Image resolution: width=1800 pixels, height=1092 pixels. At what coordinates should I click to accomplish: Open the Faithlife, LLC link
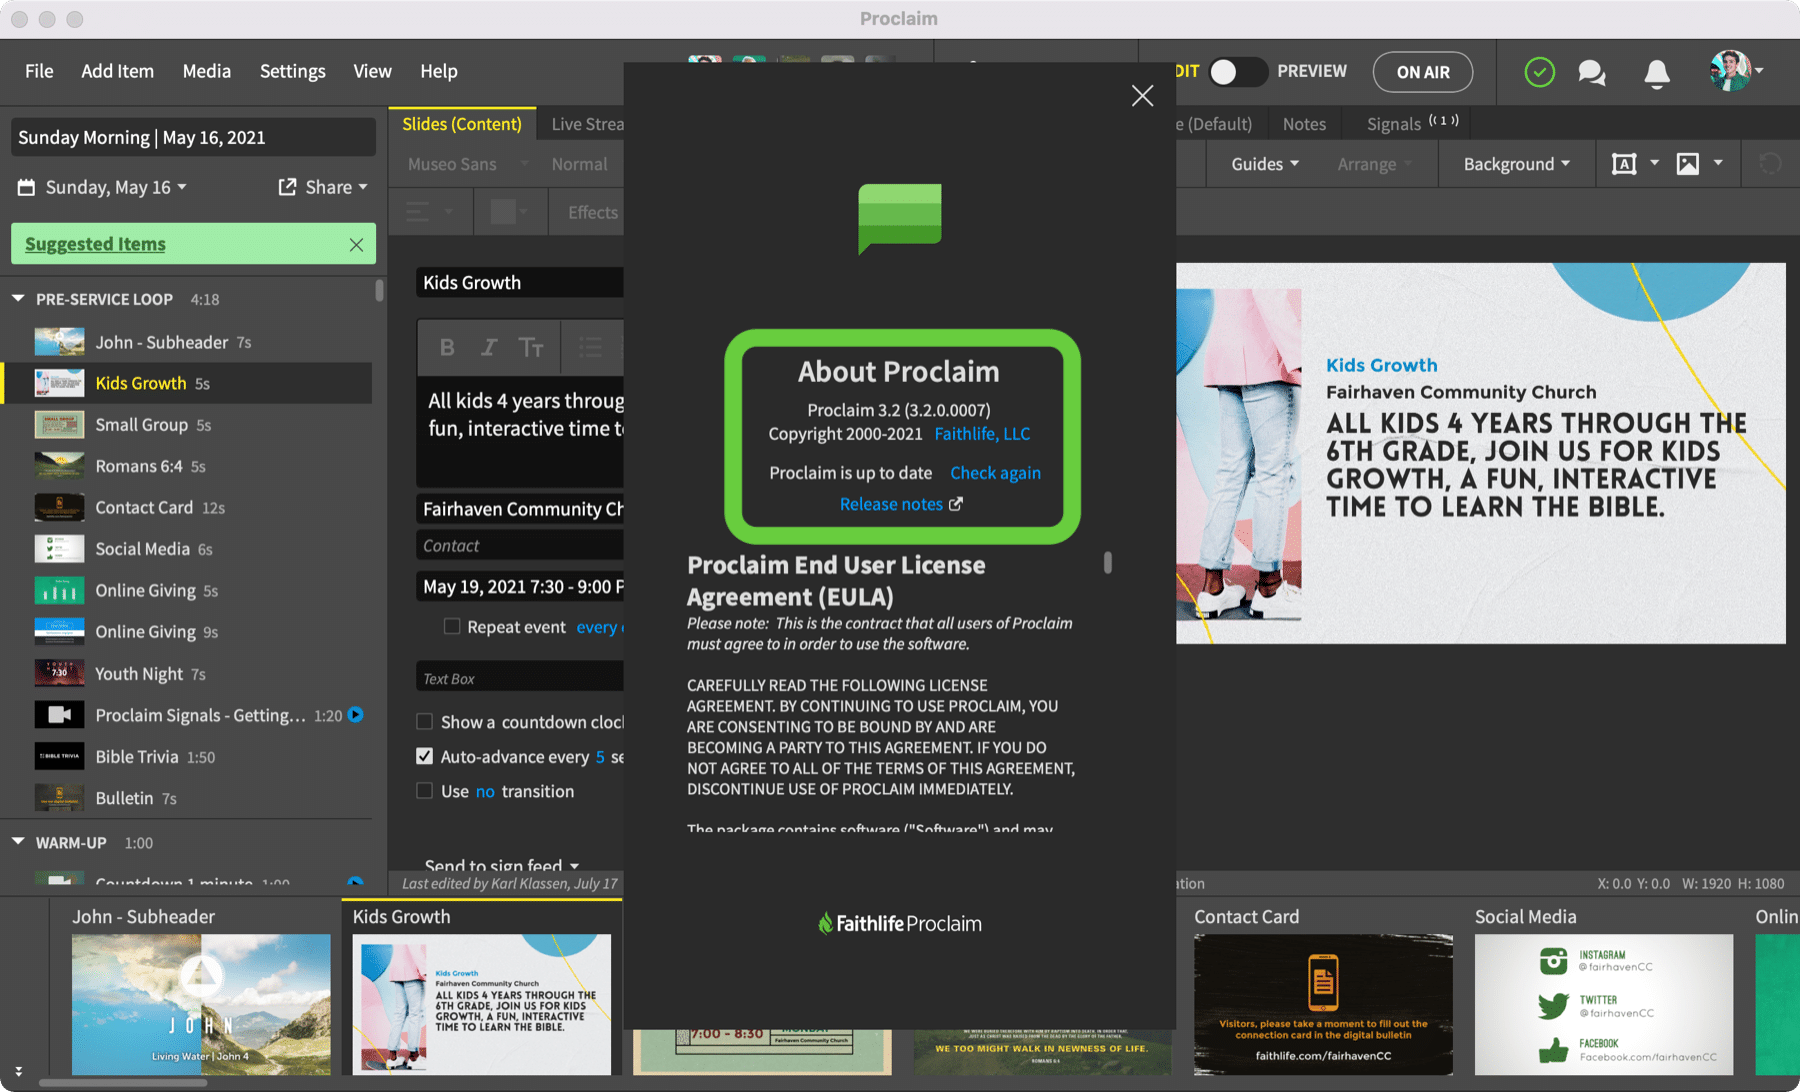pyautogui.click(x=982, y=433)
